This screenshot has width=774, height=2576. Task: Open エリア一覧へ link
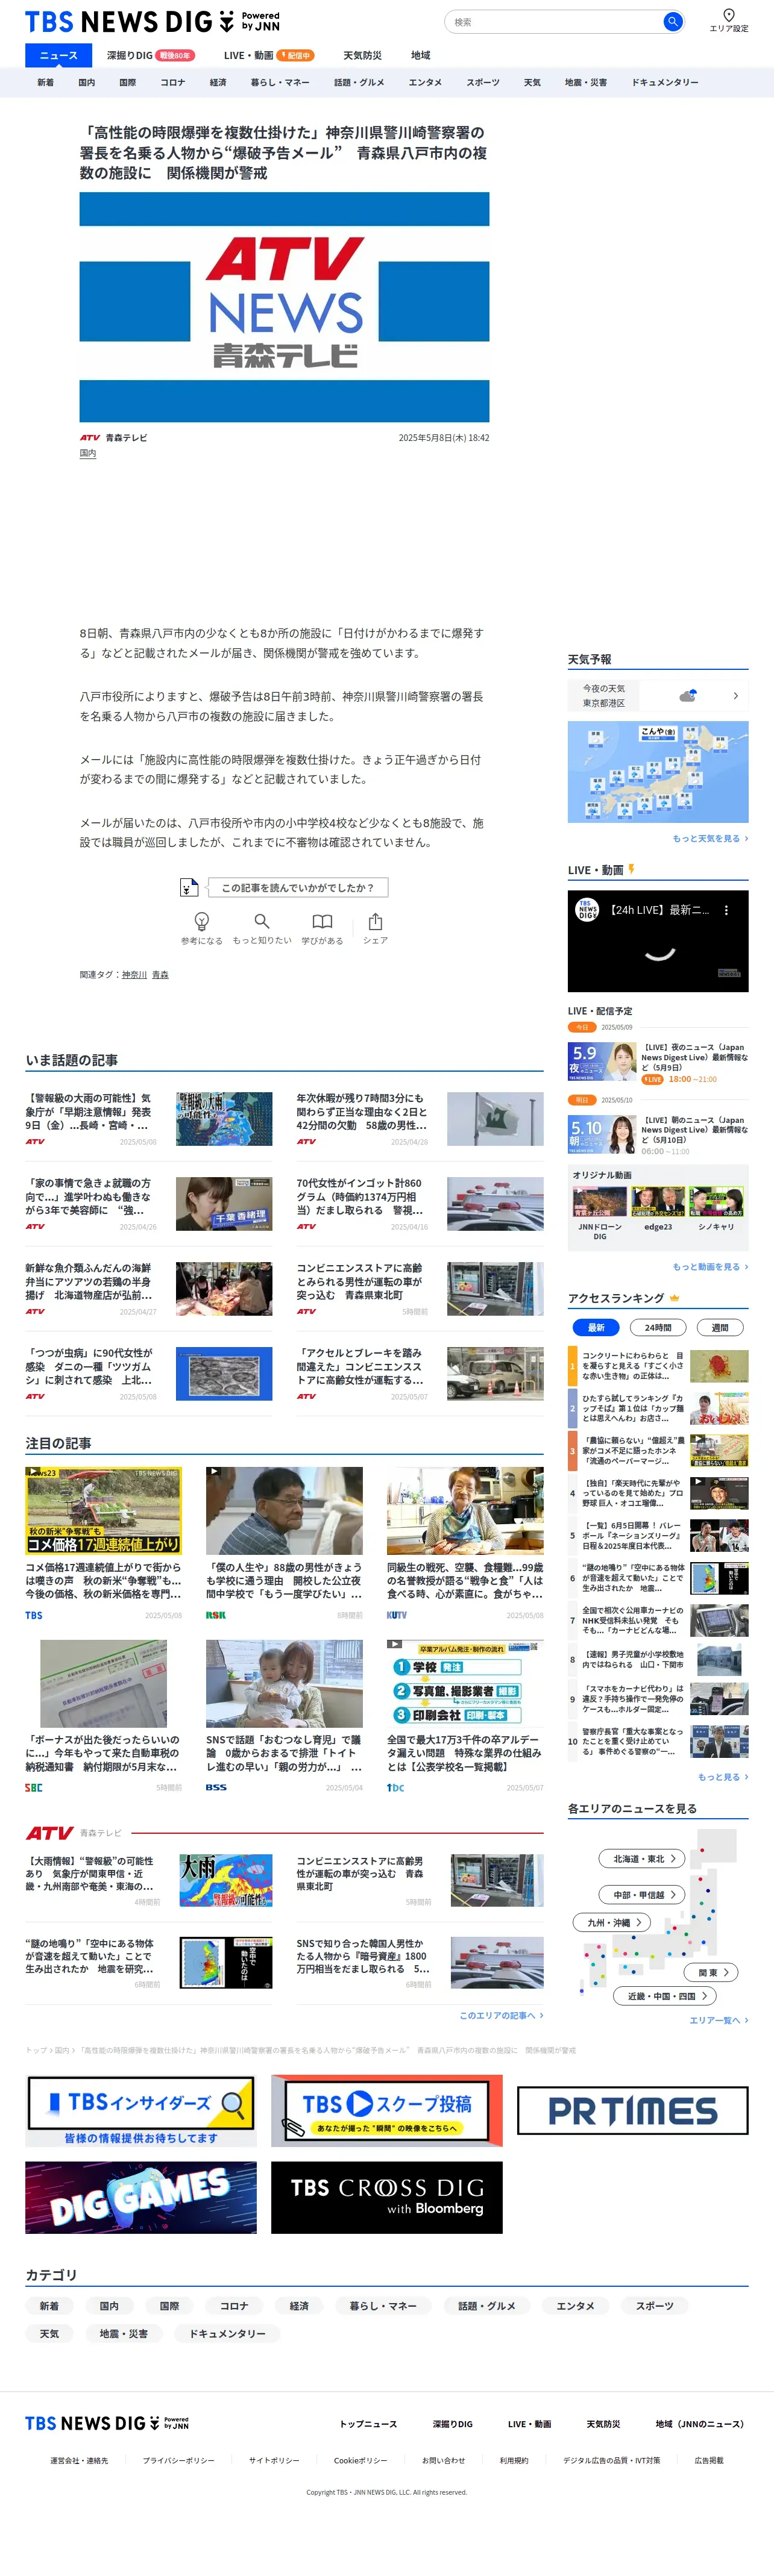[718, 2020]
